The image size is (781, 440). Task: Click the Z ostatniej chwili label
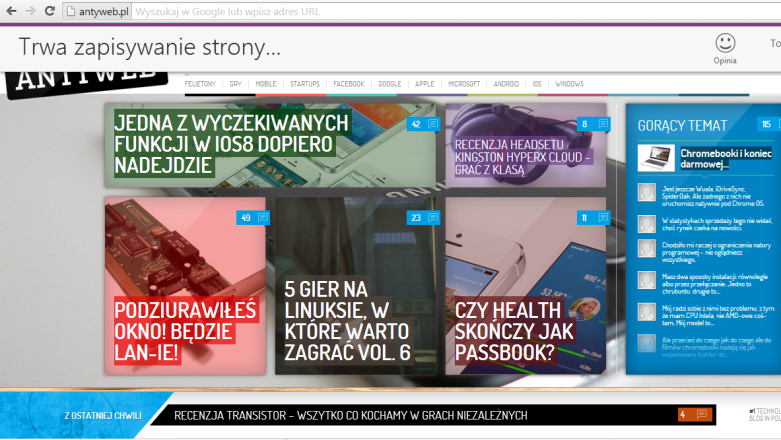click(x=103, y=416)
